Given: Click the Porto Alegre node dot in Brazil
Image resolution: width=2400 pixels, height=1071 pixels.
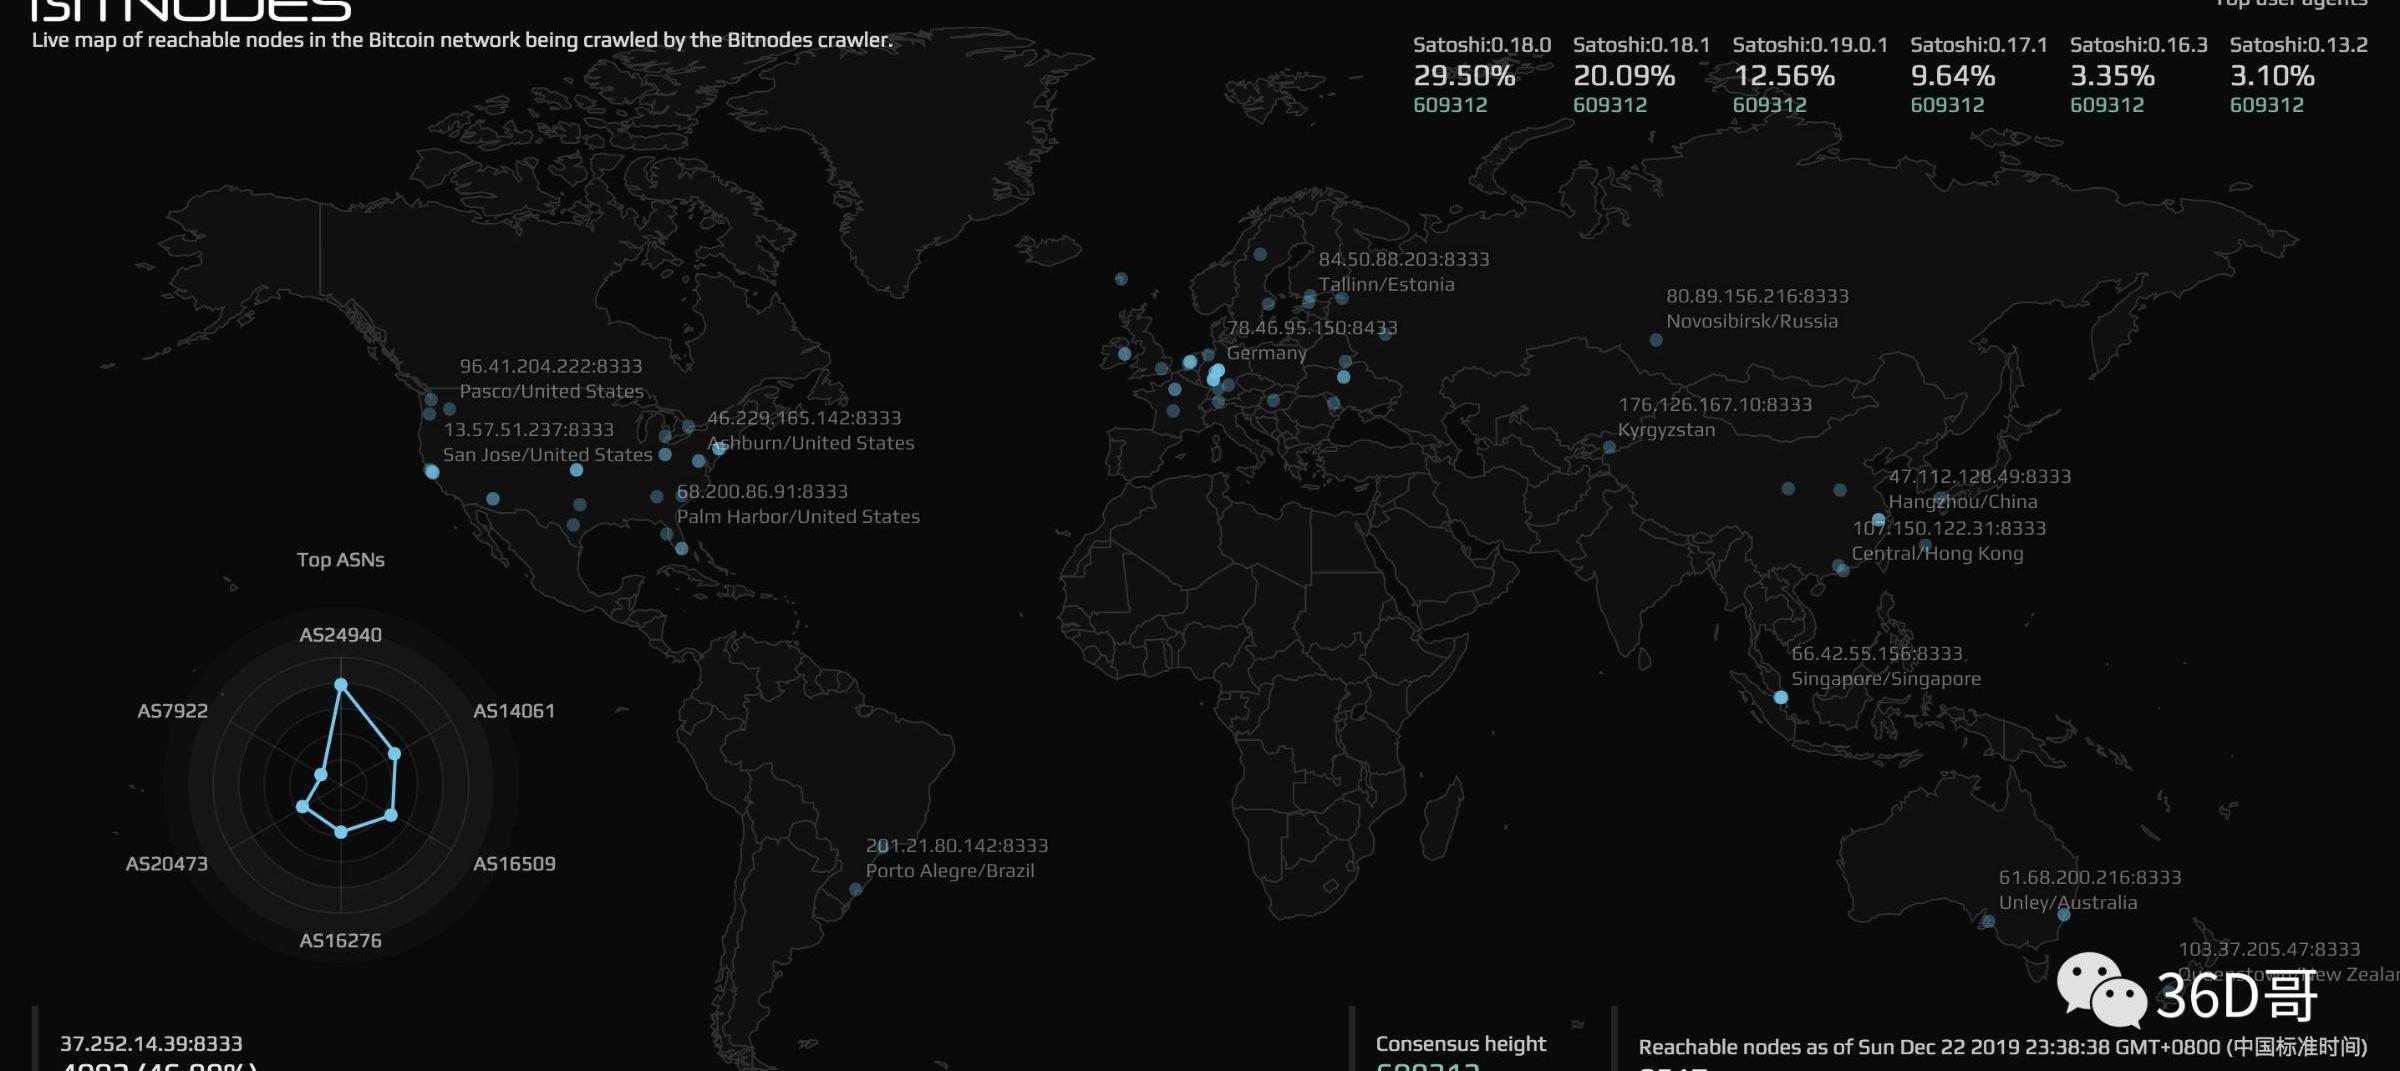Looking at the screenshot, I should (x=856, y=889).
